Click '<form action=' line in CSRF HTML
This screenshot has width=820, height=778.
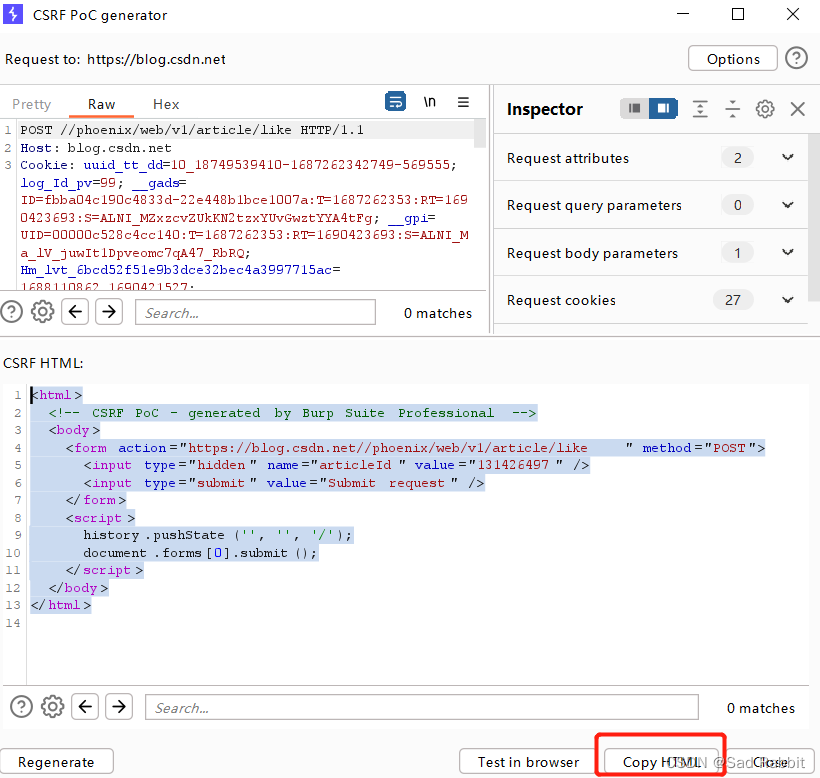coord(415,448)
